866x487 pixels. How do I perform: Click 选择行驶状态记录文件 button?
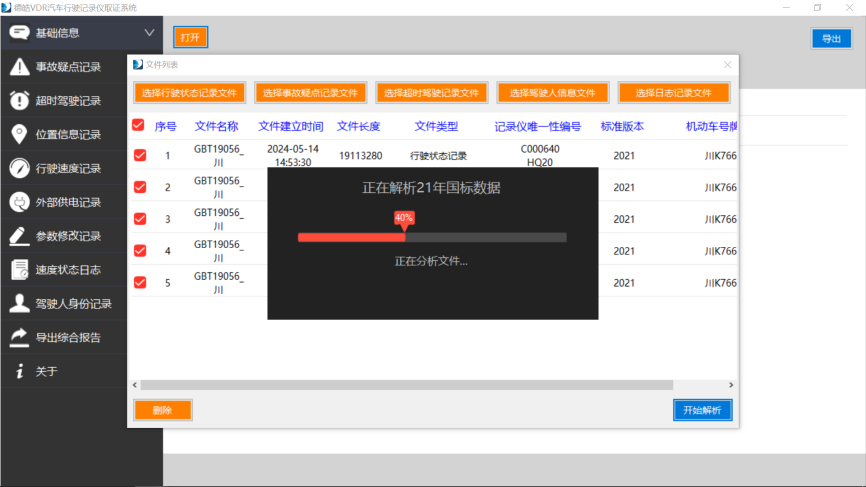point(189,93)
